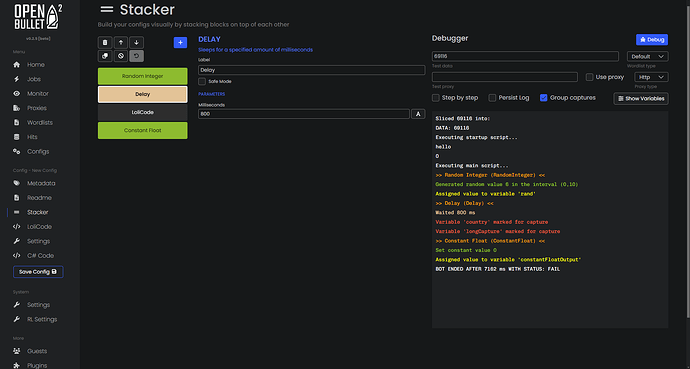Image resolution: width=690 pixels, height=369 pixels.
Task: Select the Constant Float block in stack
Action: pos(143,131)
